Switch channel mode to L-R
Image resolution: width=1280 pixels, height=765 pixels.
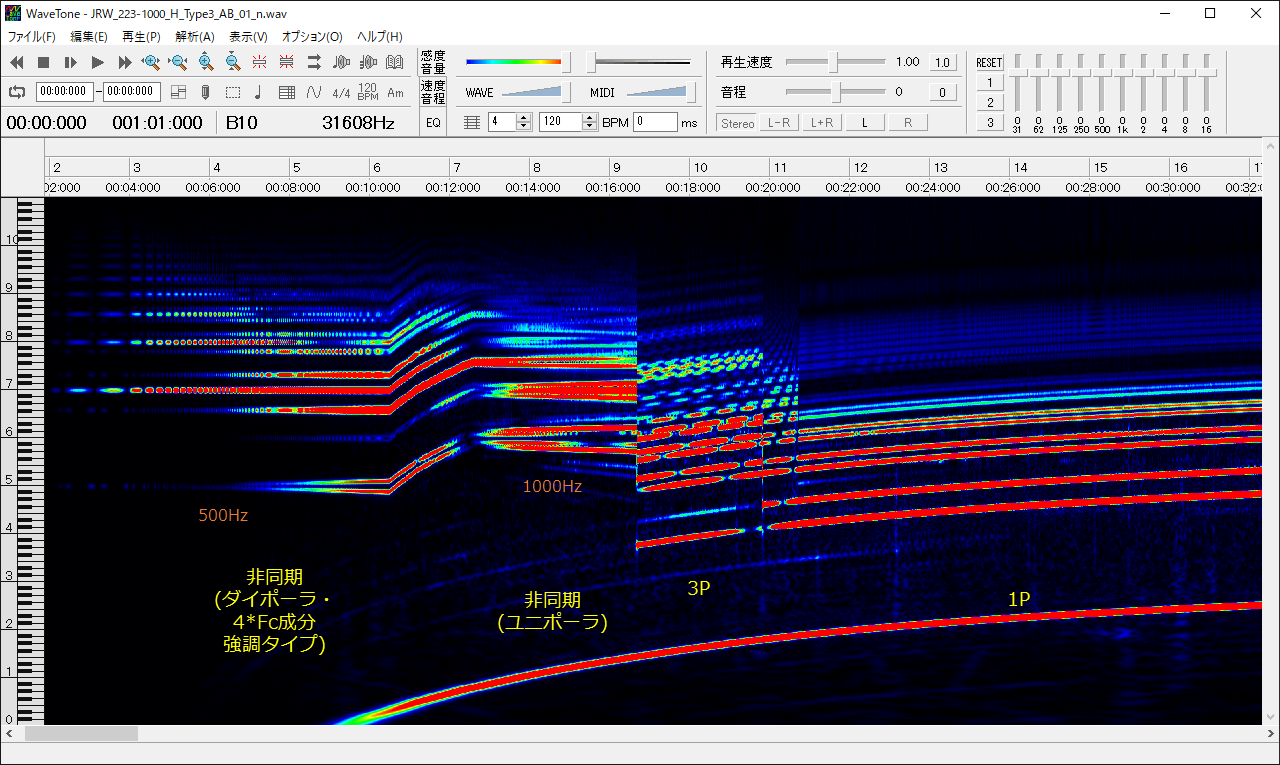coord(778,123)
